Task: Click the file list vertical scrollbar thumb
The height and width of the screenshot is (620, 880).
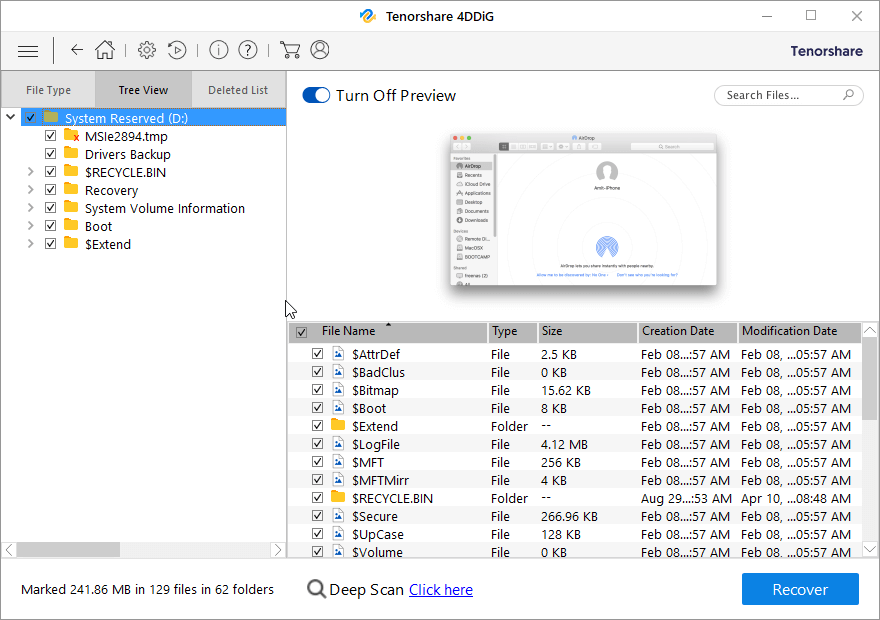Action: pos(869,379)
